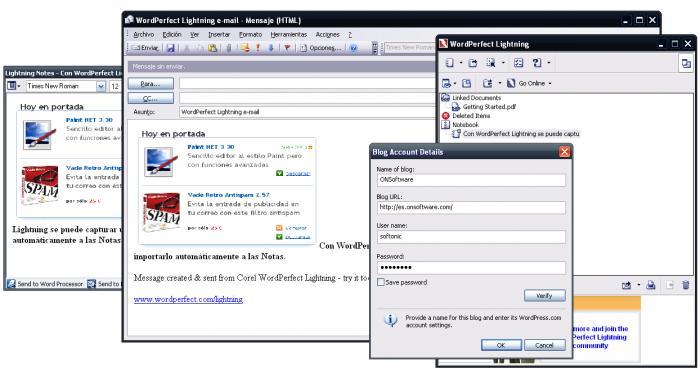
Task: Open the www.wordperfect.com/lightning link
Action: (188, 299)
